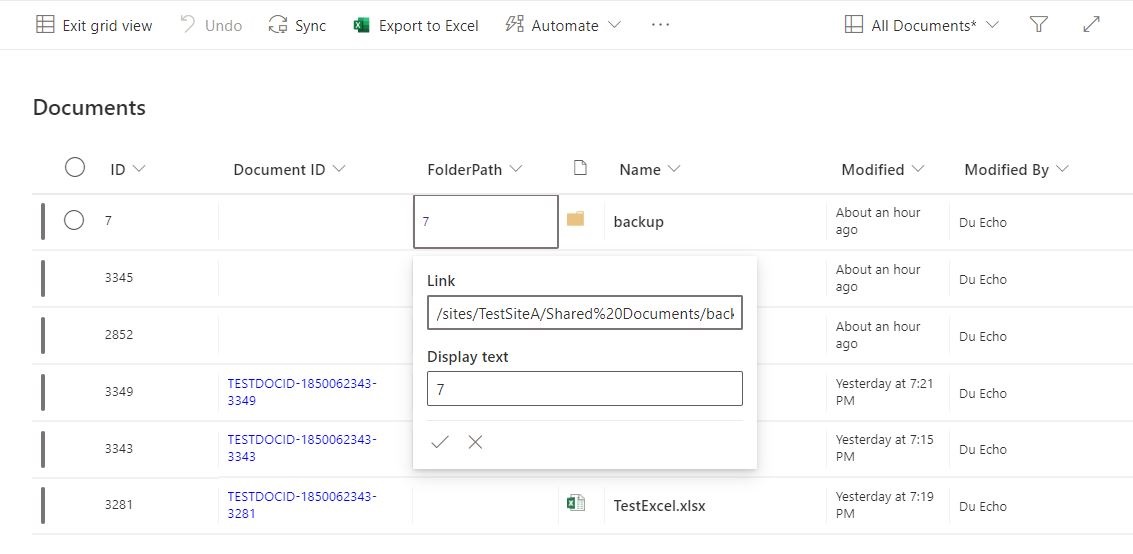The height and width of the screenshot is (554, 1133).
Task: Cancel link edit with the X icon
Action: pos(475,442)
